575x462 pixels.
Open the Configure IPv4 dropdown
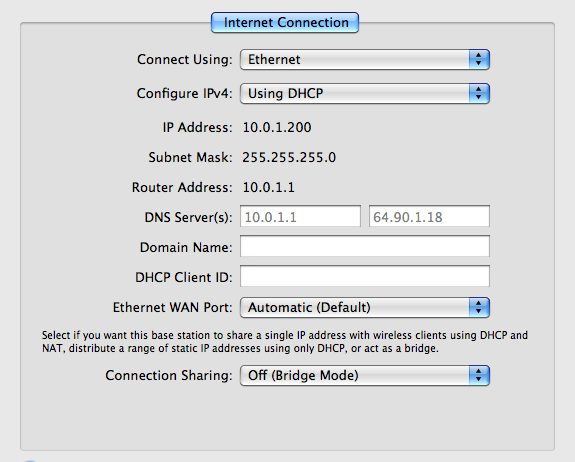tap(365, 94)
